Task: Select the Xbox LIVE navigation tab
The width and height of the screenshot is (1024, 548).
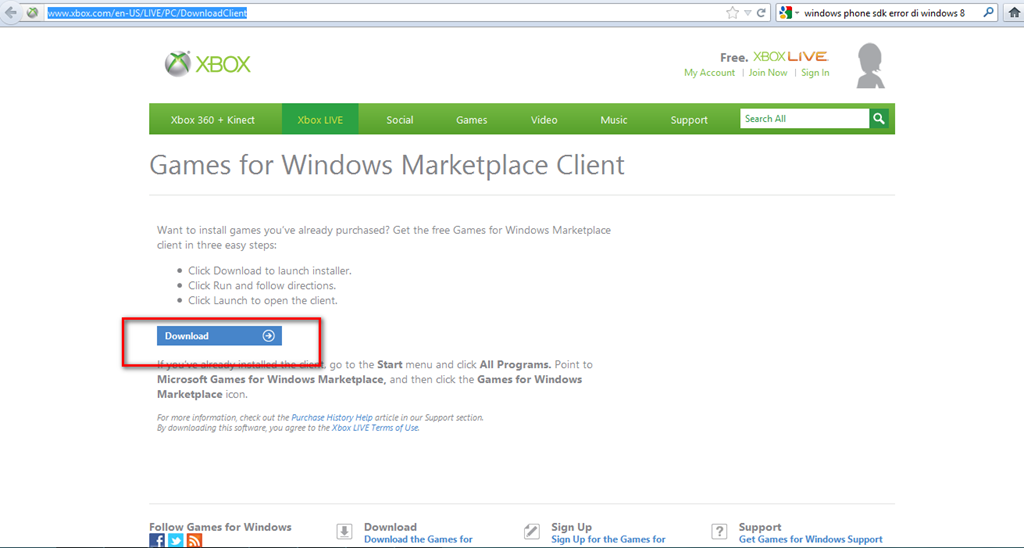Action: click(320, 120)
